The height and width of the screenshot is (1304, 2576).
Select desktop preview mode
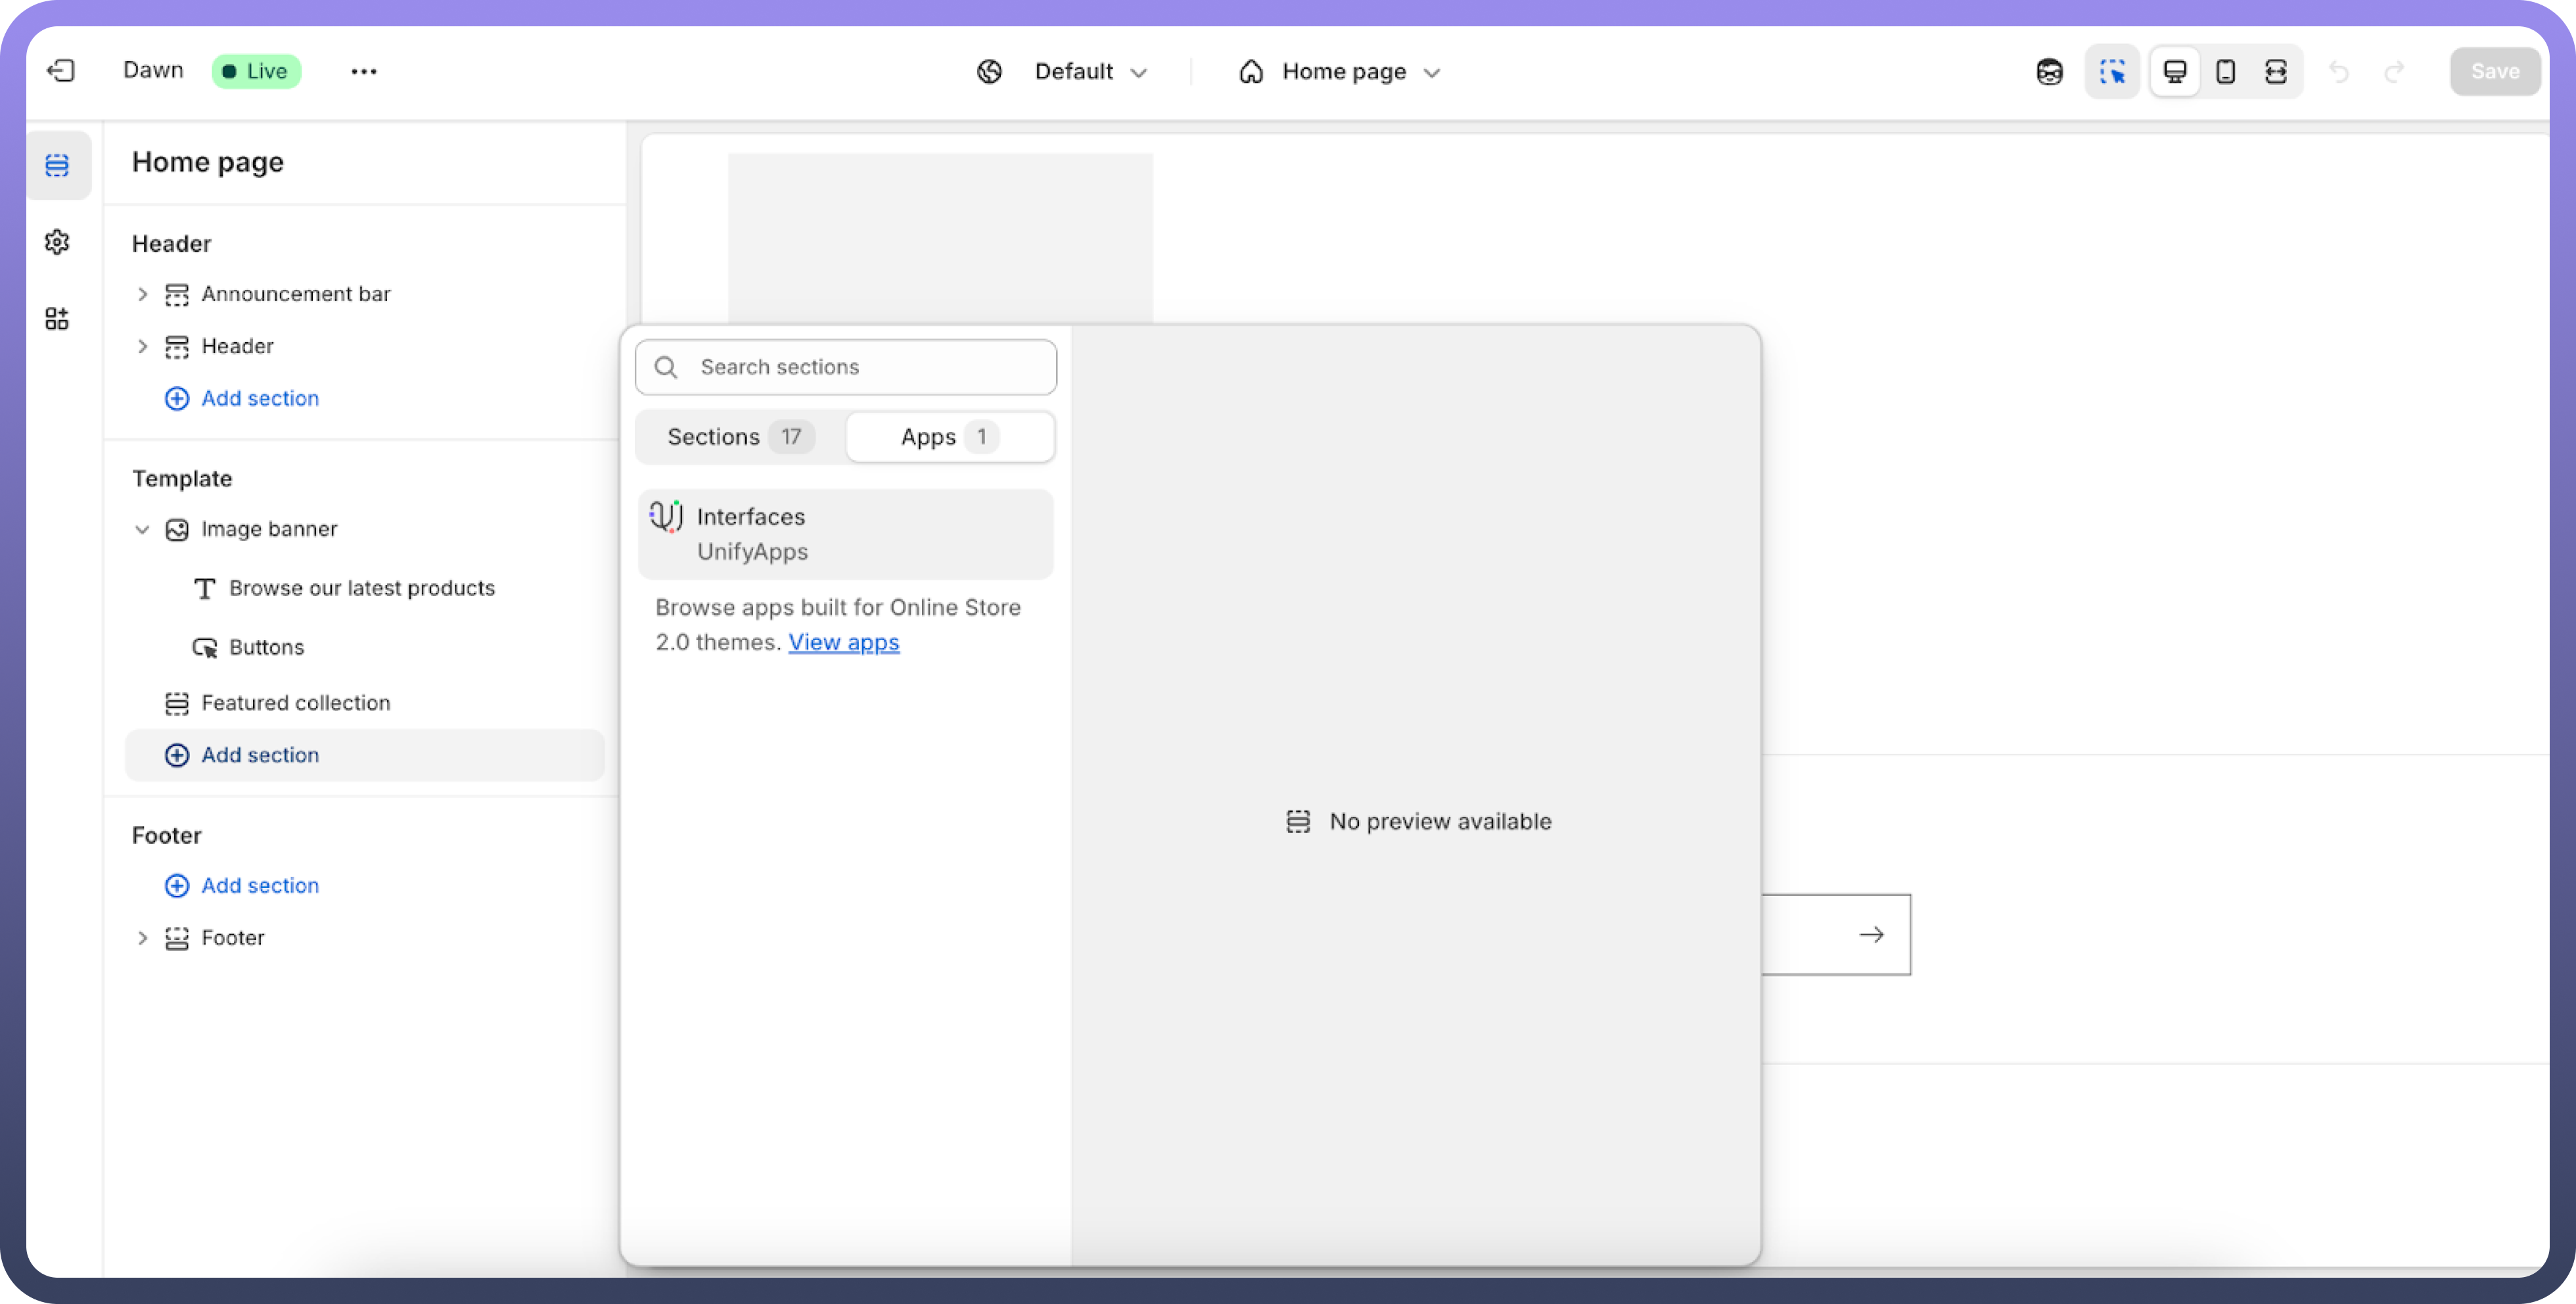coord(2174,71)
